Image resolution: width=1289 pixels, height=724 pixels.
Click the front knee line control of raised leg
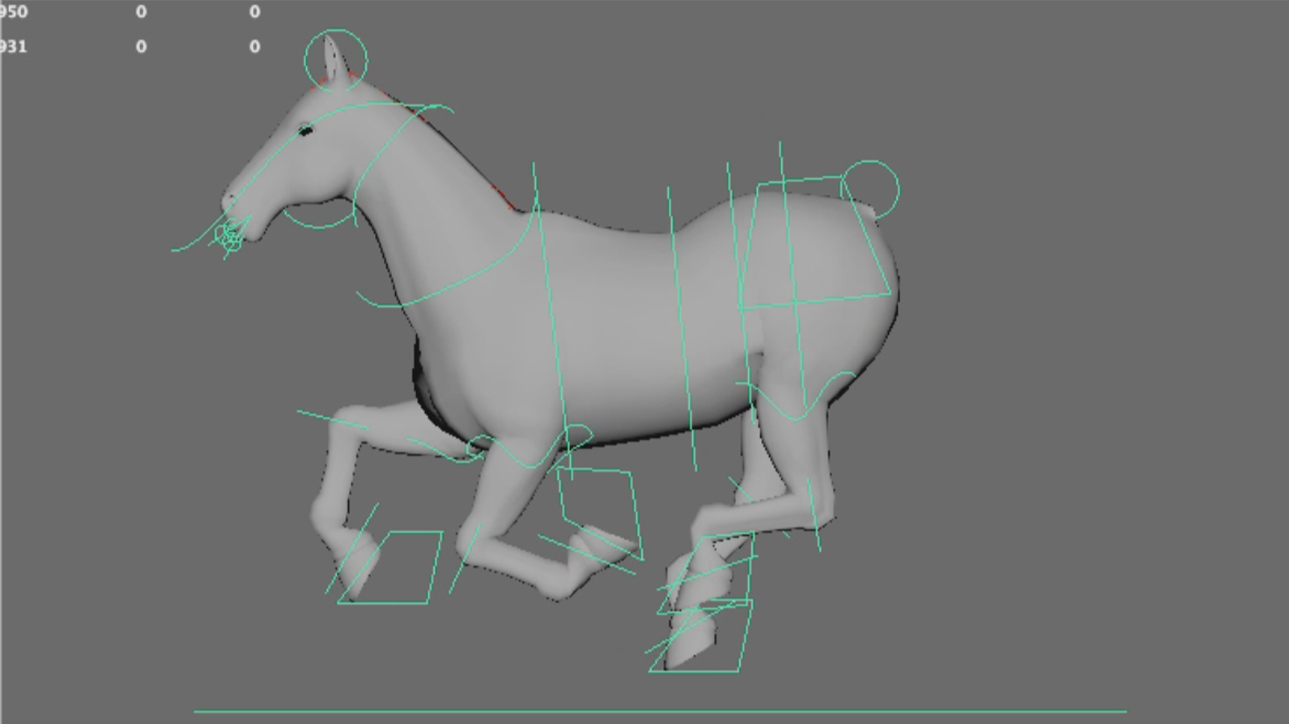click(x=330, y=419)
